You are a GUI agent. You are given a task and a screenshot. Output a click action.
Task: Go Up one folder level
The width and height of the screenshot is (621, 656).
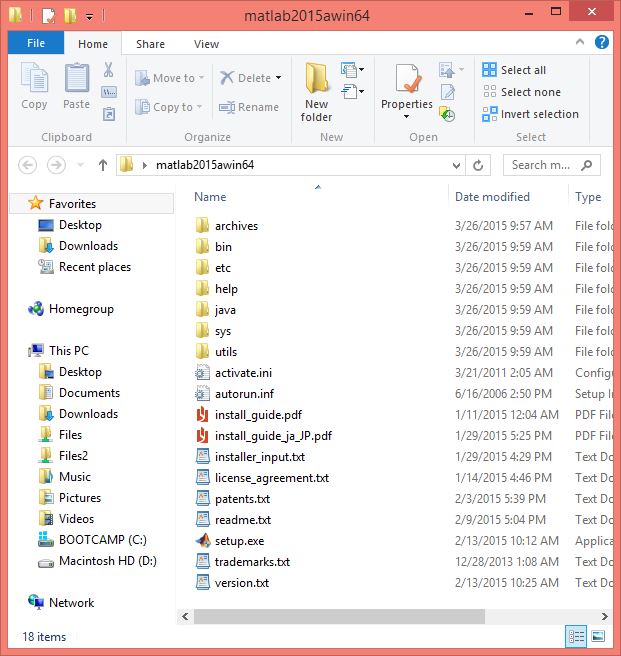click(103, 165)
